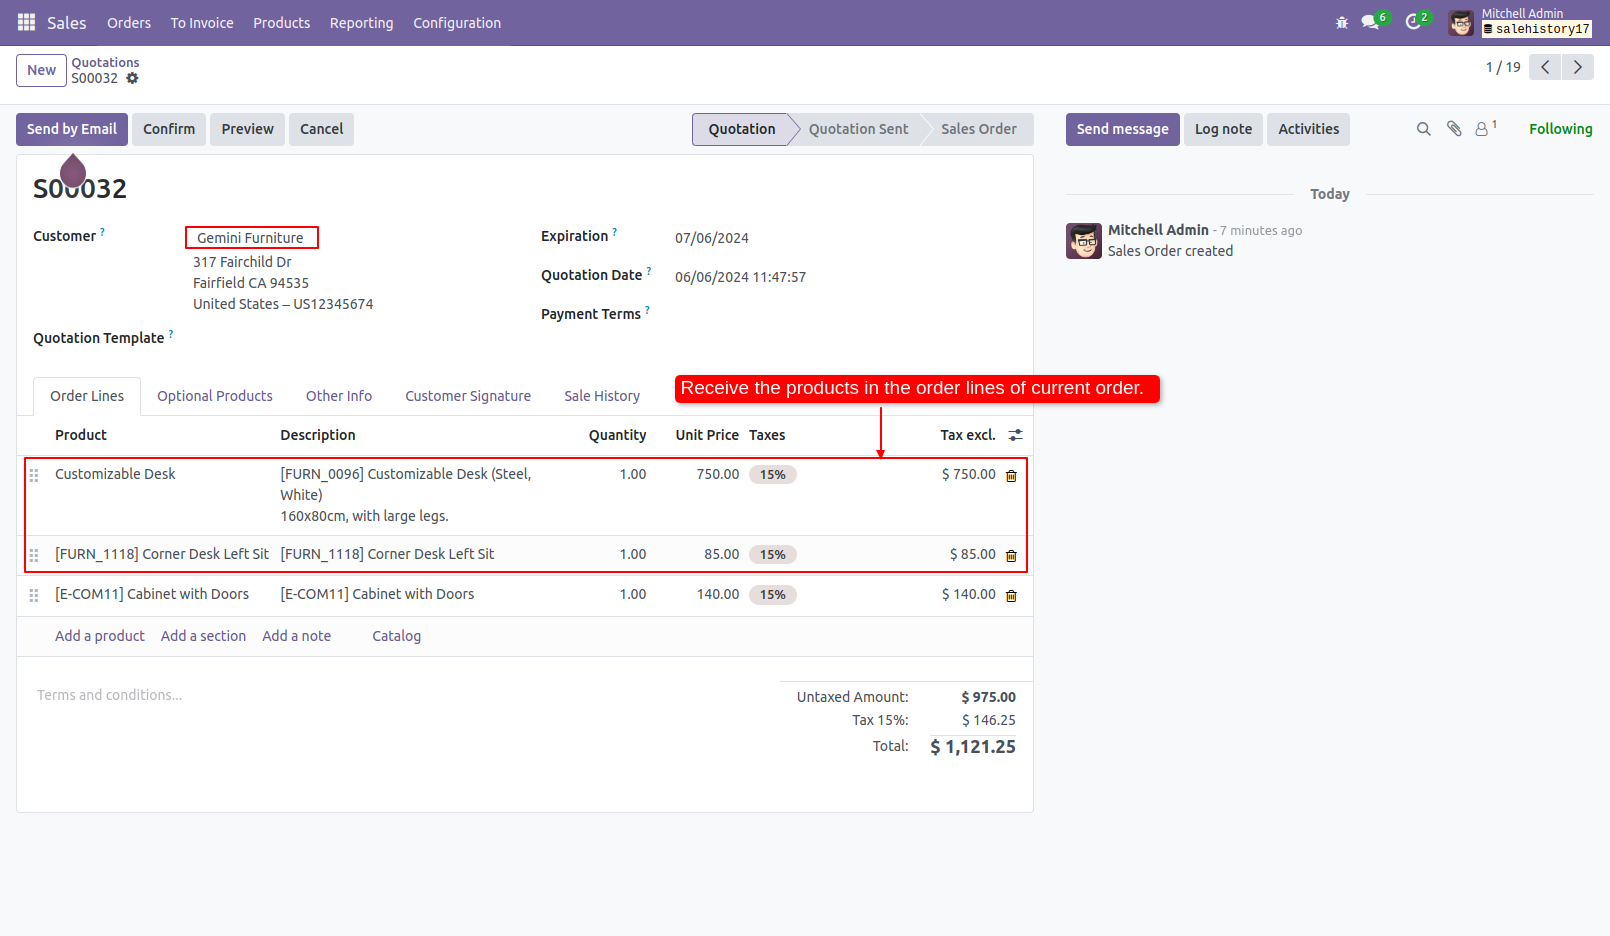1610x936 pixels.
Task: Open conversations via the messages icon
Action: point(1368,22)
